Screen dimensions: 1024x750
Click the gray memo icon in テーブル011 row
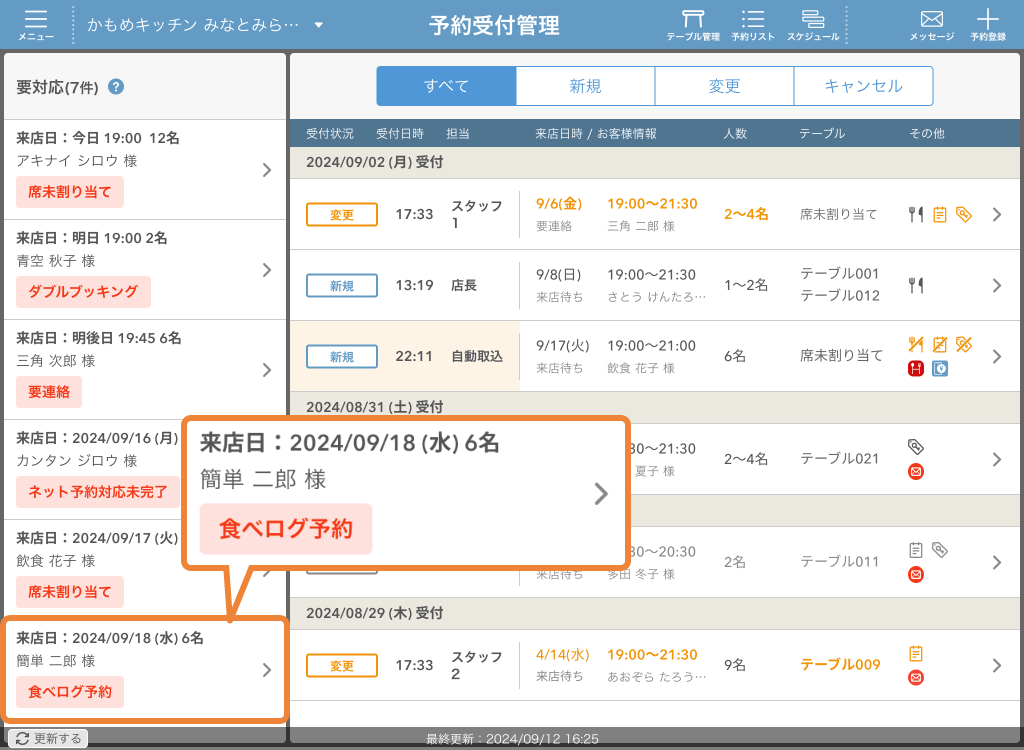[x=916, y=550]
